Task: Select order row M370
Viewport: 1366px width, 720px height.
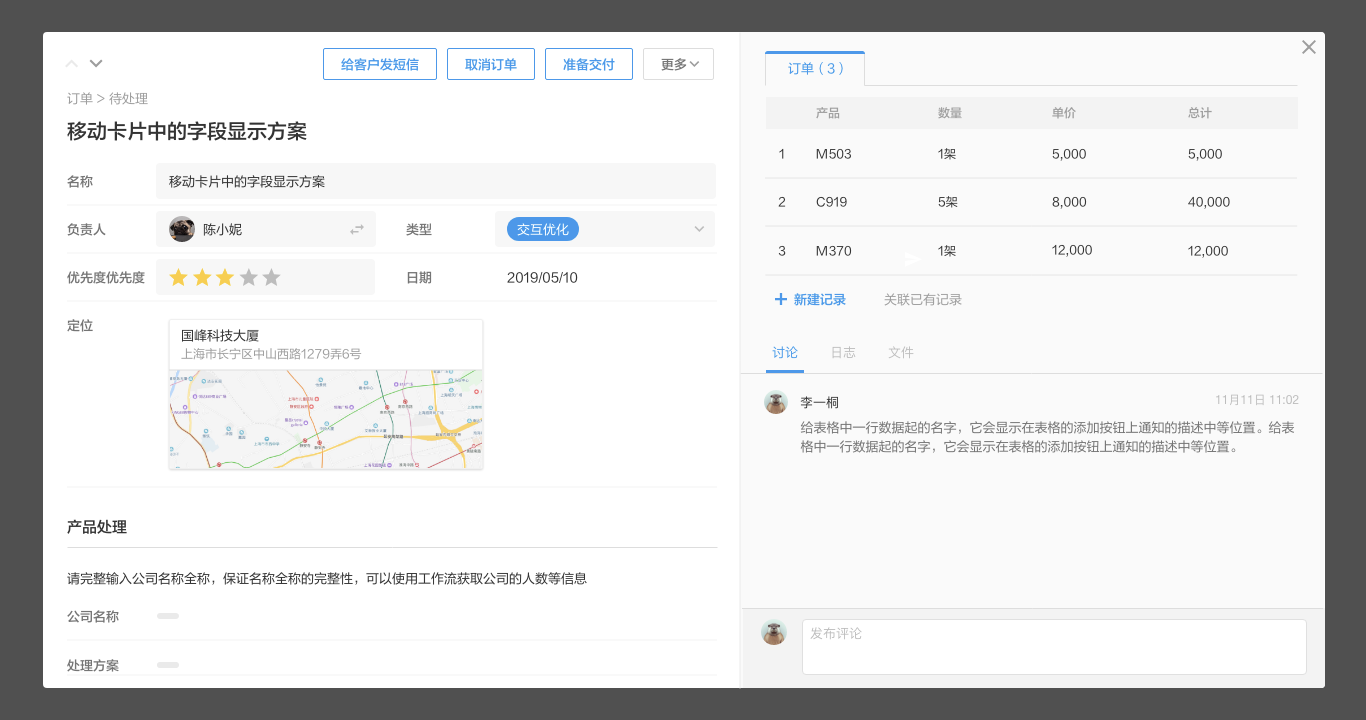Action: pyautogui.click(x=1032, y=251)
